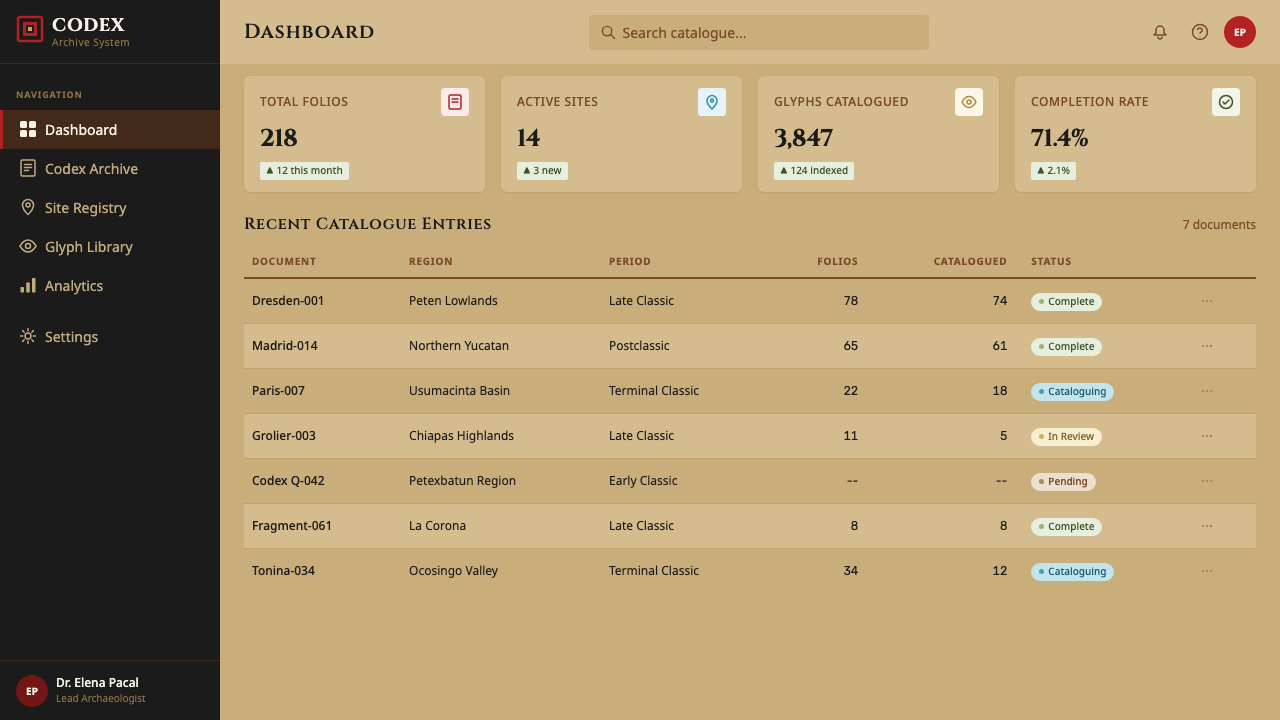1280x720 pixels.
Task: Click the Usumacinta Basin region cell
Action: click(459, 390)
